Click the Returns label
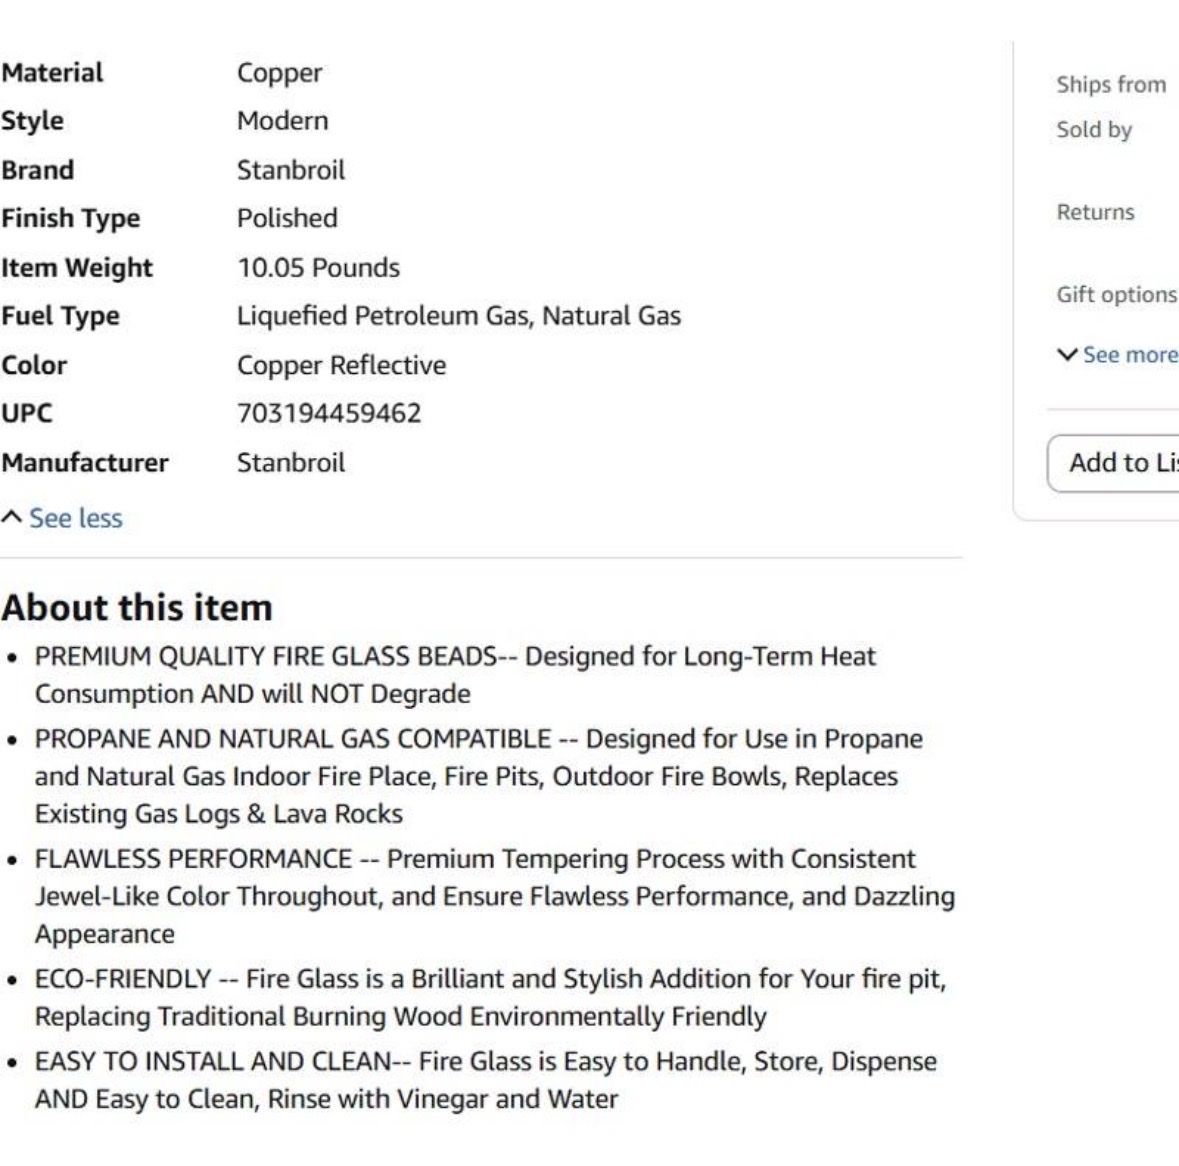The width and height of the screenshot is (1179, 1166). click(1096, 212)
